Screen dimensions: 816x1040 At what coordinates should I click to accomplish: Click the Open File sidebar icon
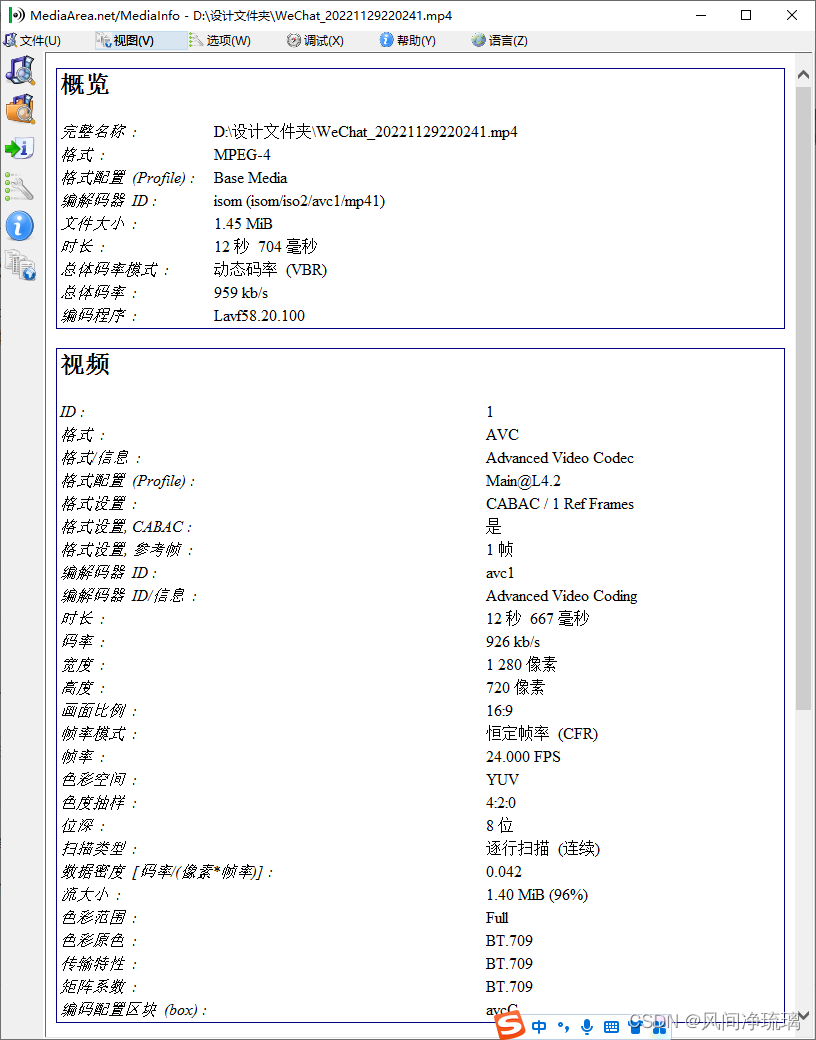[20, 69]
